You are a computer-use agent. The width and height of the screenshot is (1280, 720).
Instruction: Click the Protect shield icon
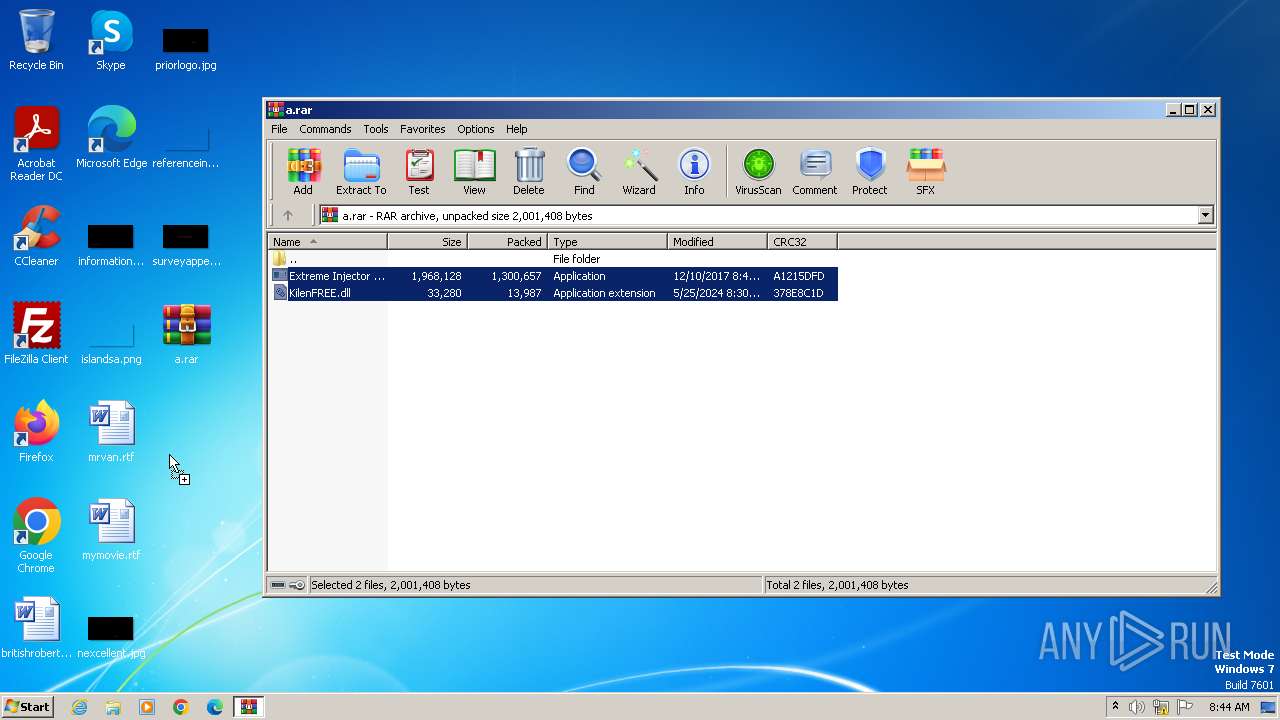pos(870,172)
